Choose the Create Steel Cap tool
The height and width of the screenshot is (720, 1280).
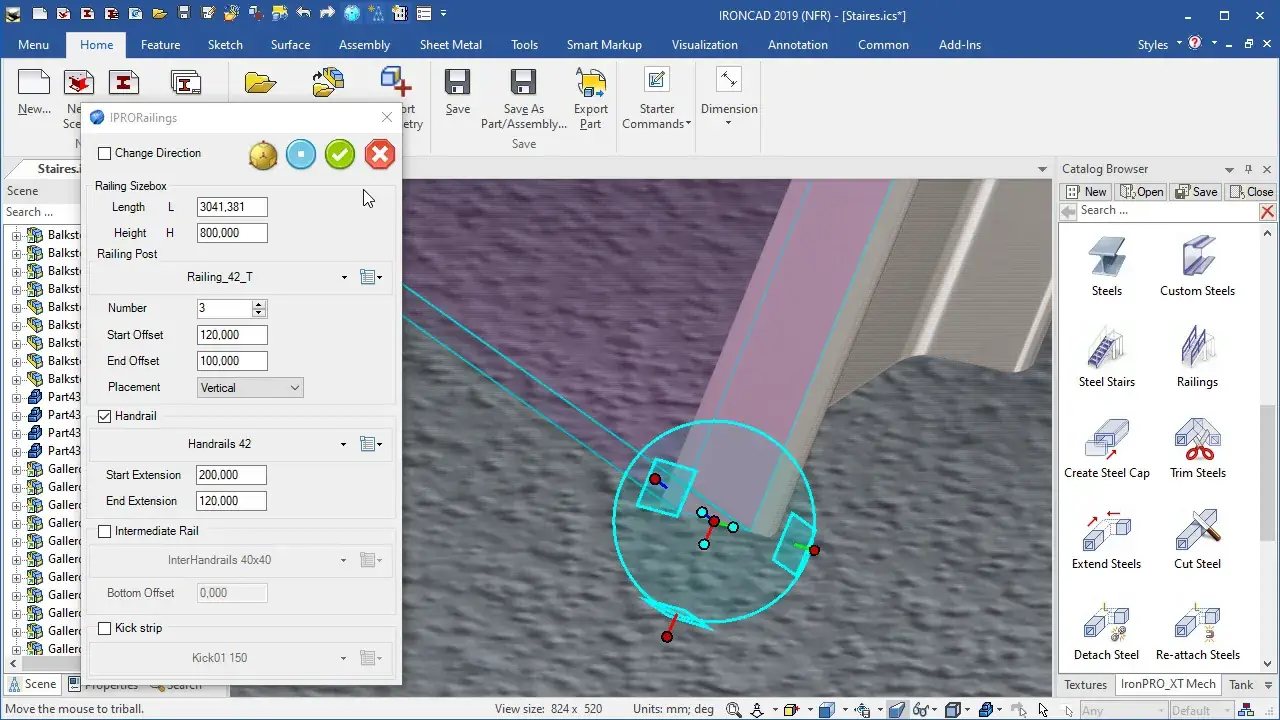[x=1107, y=449]
